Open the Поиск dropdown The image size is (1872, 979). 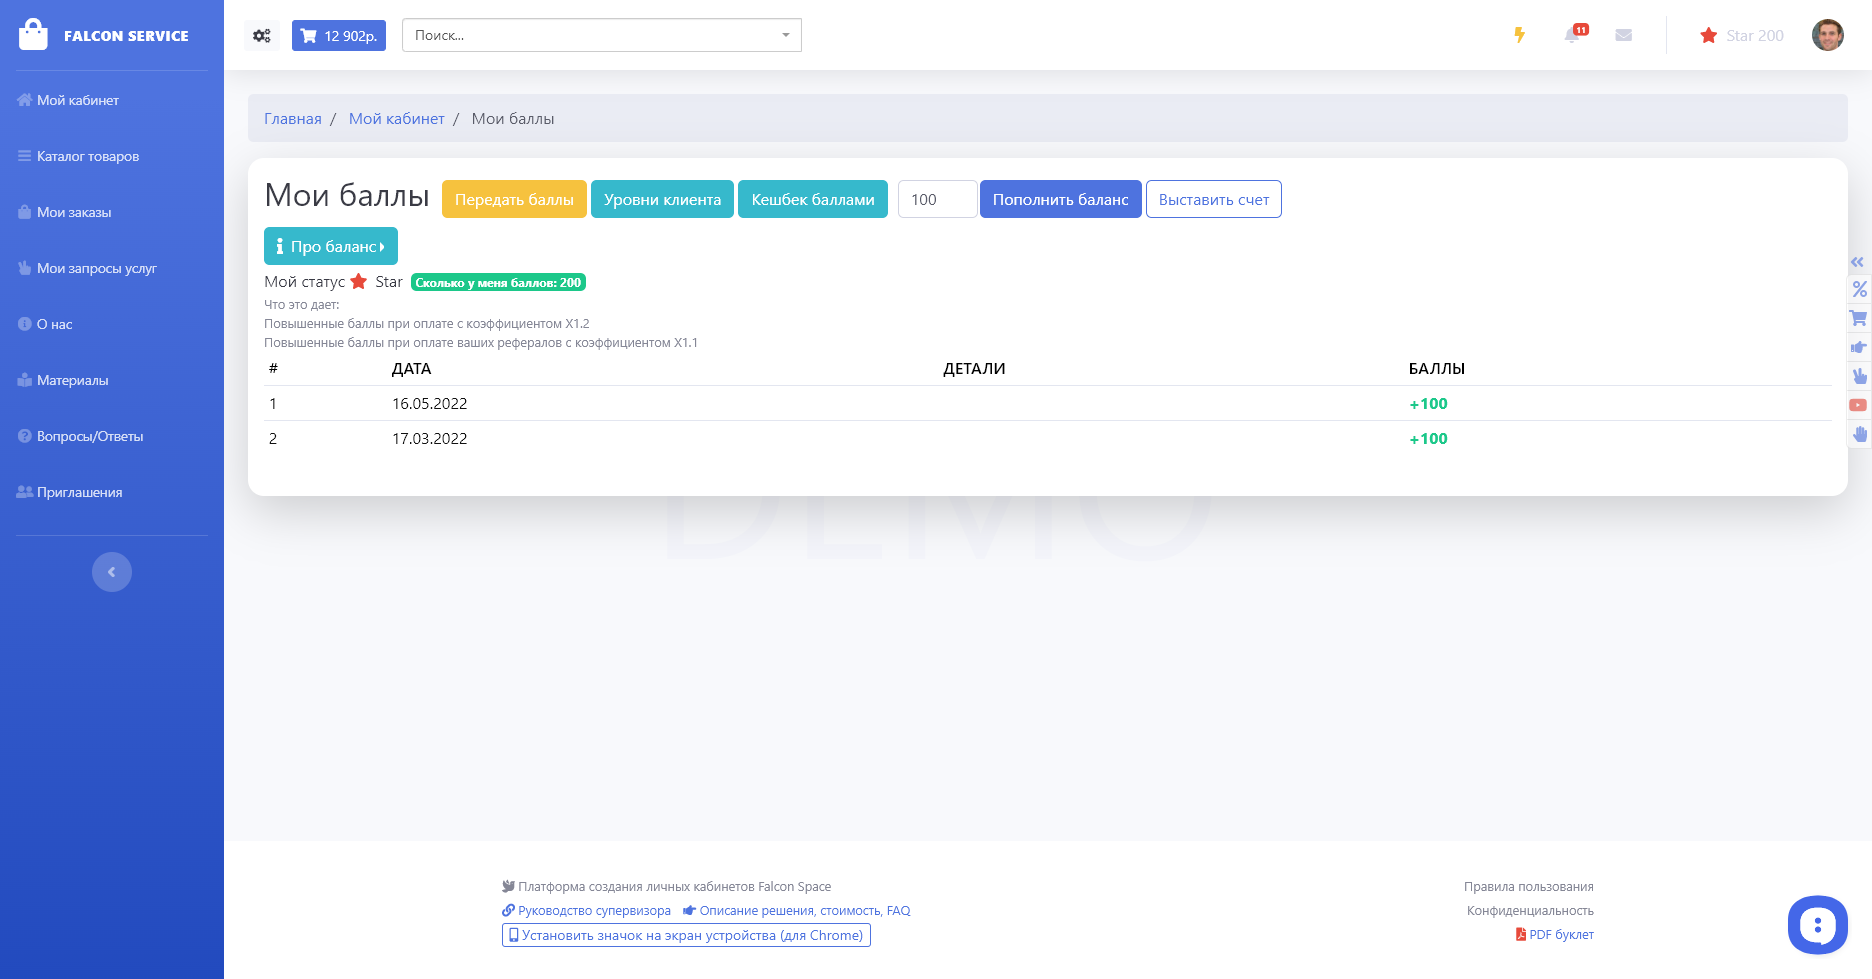[x=601, y=36]
